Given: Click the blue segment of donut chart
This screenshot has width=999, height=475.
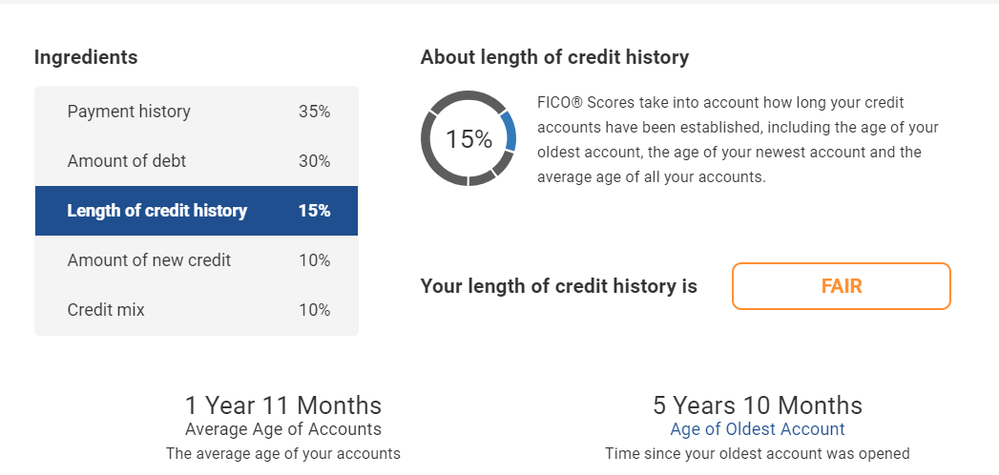Looking at the screenshot, I should point(509,131).
